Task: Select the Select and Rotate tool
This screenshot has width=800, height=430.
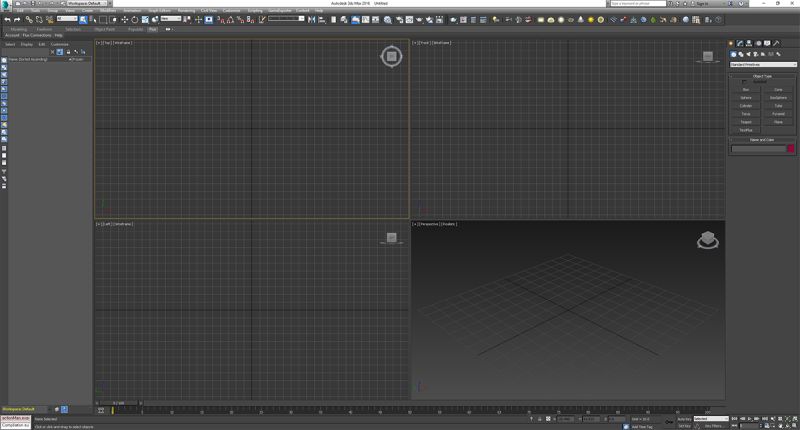Action: pos(135,20)
